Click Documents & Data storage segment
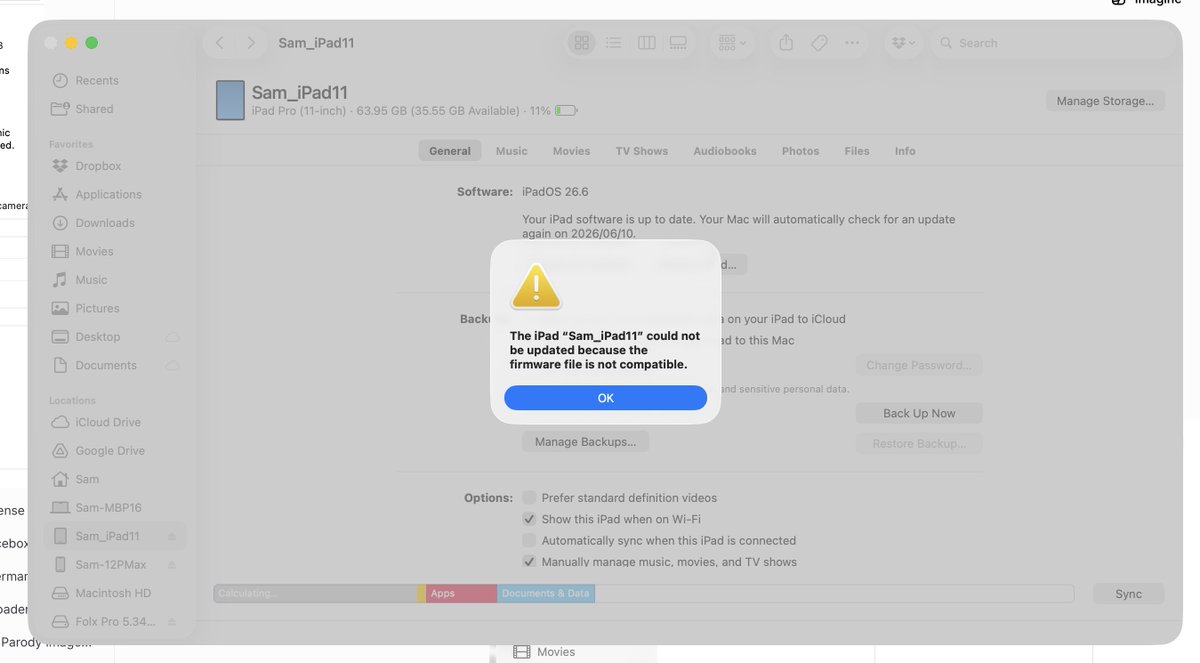1200x663 pixels. (x=545, y=594)
